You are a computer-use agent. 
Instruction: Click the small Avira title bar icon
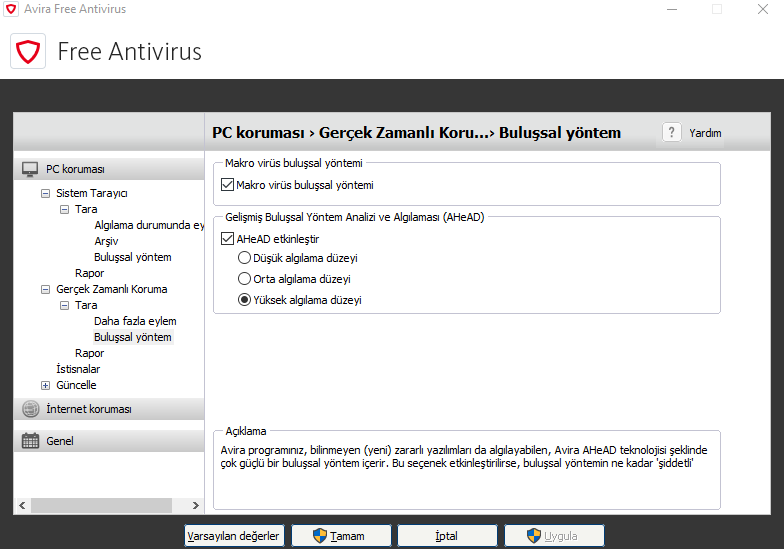tap(11, 9)
